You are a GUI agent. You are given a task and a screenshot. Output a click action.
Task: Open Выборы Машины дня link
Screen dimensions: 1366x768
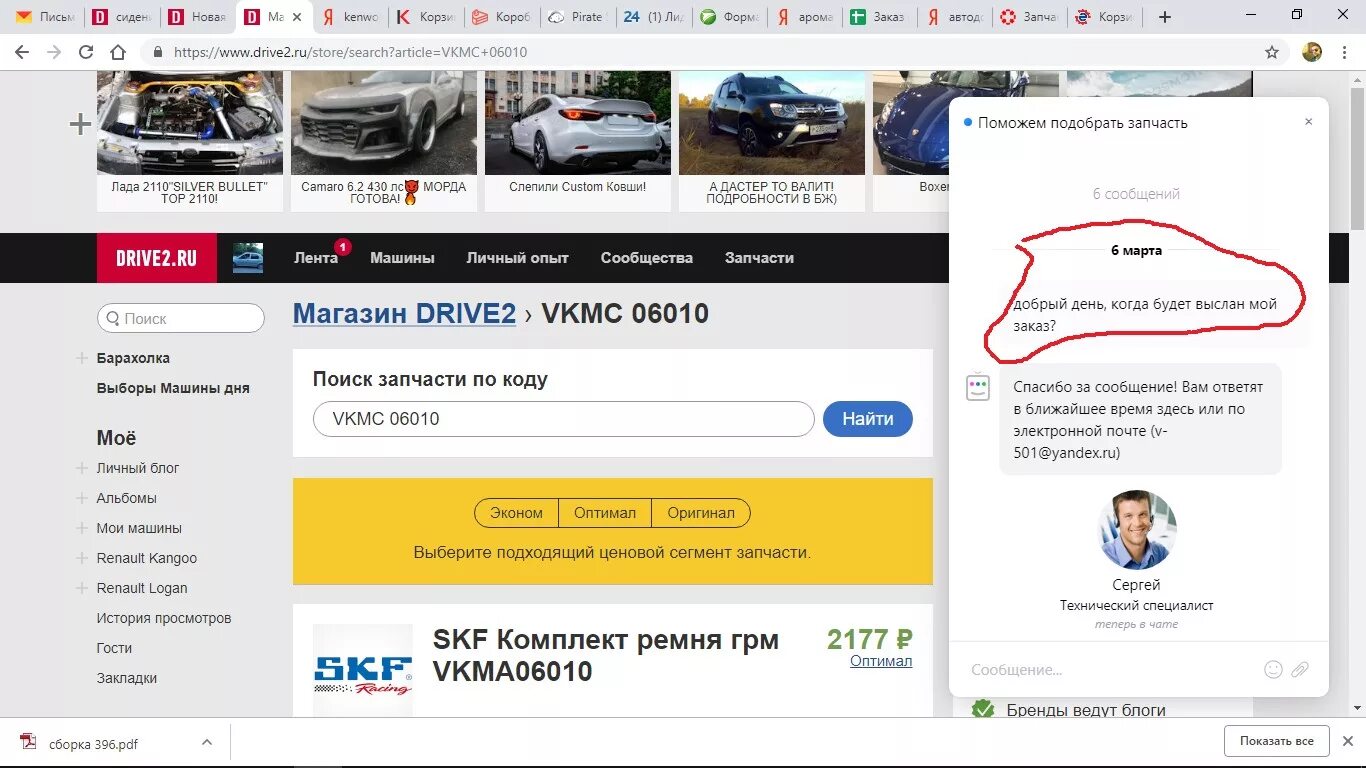[173, 388]
